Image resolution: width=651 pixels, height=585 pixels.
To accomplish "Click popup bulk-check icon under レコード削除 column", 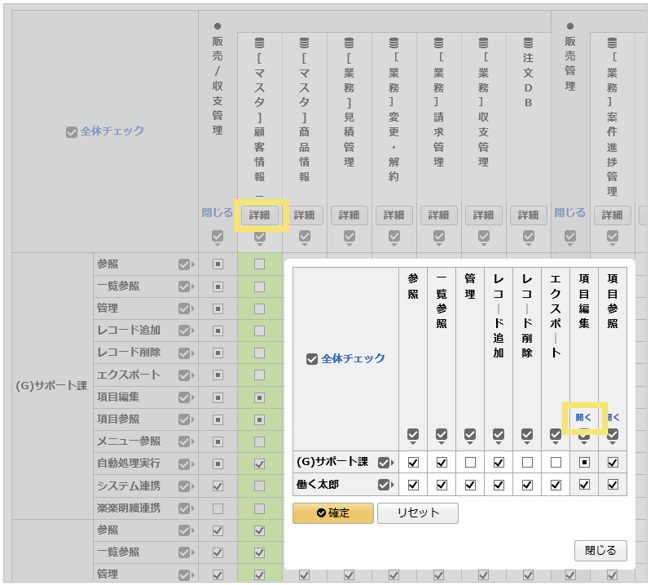I will coord(527,436).
